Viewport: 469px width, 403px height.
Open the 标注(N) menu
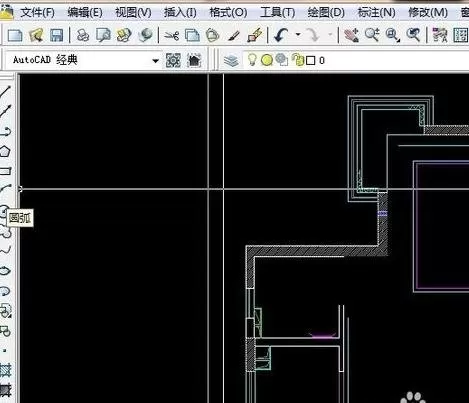[x=376, y=13]
